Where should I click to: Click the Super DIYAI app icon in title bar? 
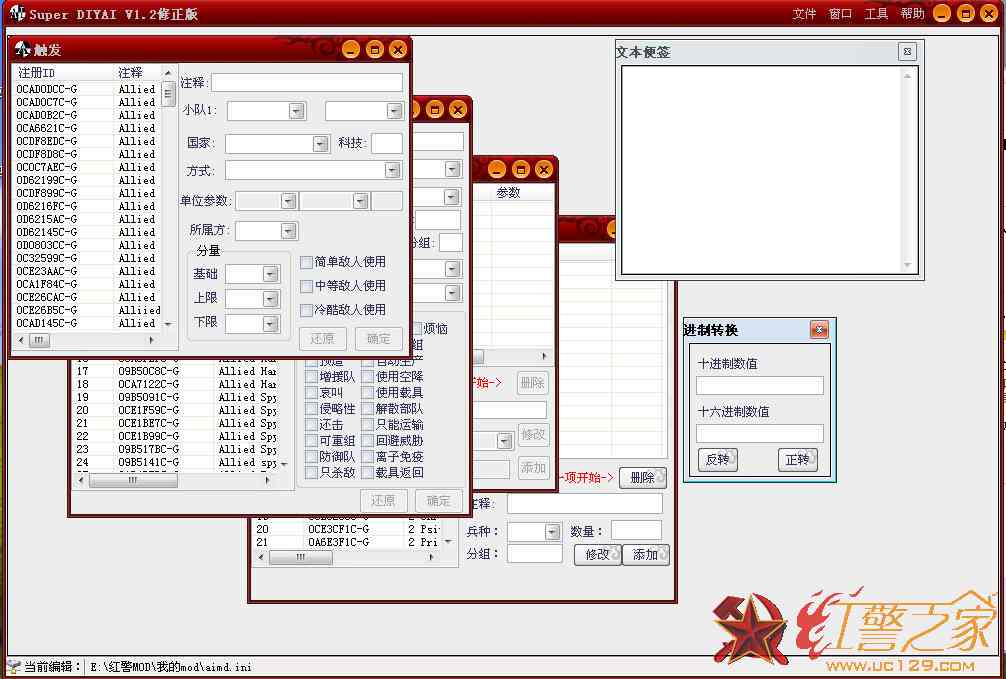point(17,13)
